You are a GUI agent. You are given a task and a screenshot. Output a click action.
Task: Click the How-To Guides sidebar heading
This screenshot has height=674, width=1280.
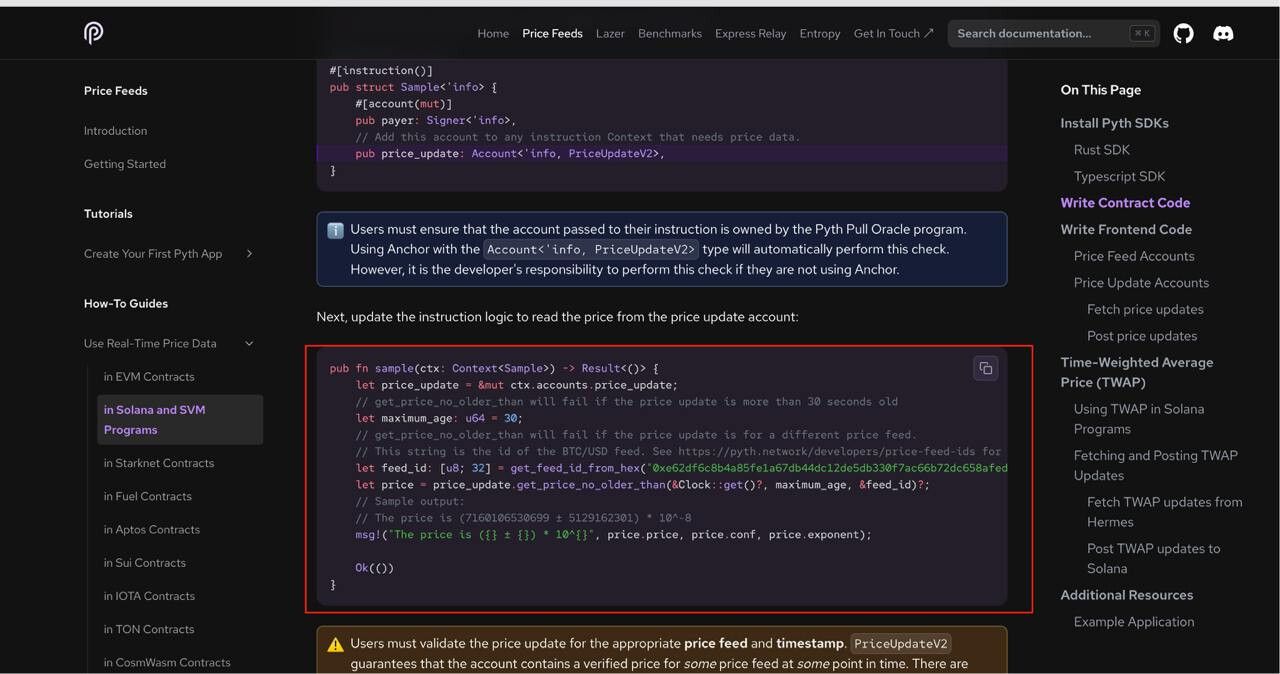coord(126,304)
